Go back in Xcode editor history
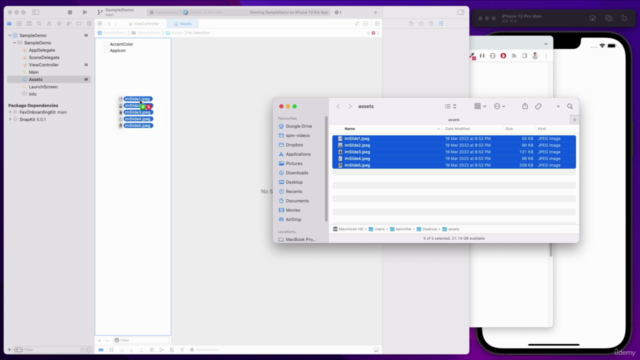Image resolution: width=640 pixels, height=360 pixels. point(109,24)
